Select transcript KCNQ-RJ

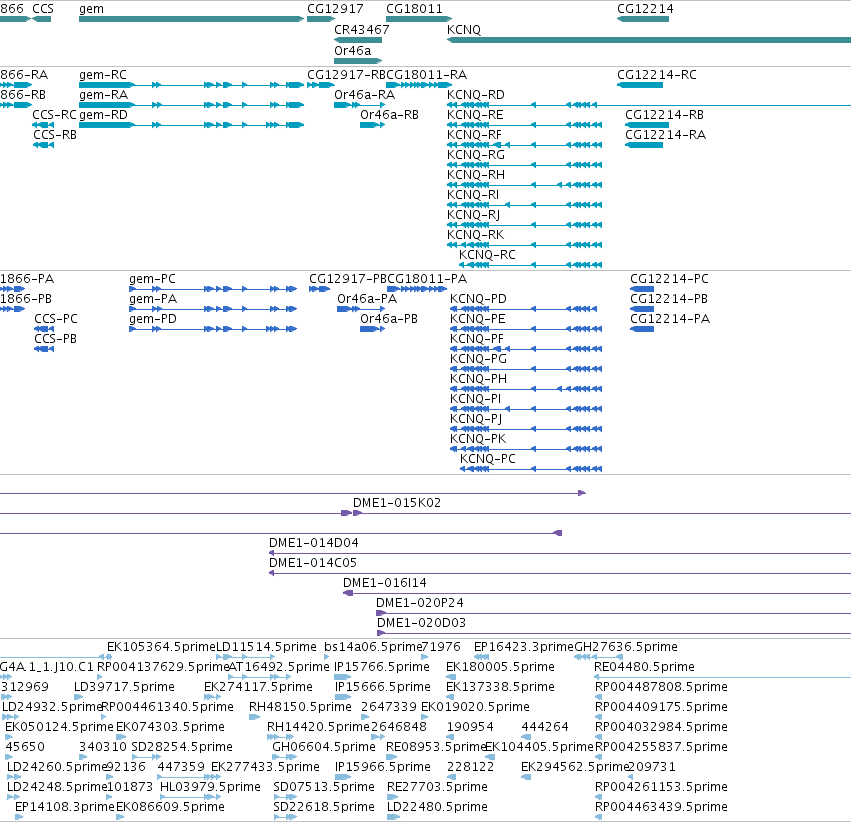point(524,225)
